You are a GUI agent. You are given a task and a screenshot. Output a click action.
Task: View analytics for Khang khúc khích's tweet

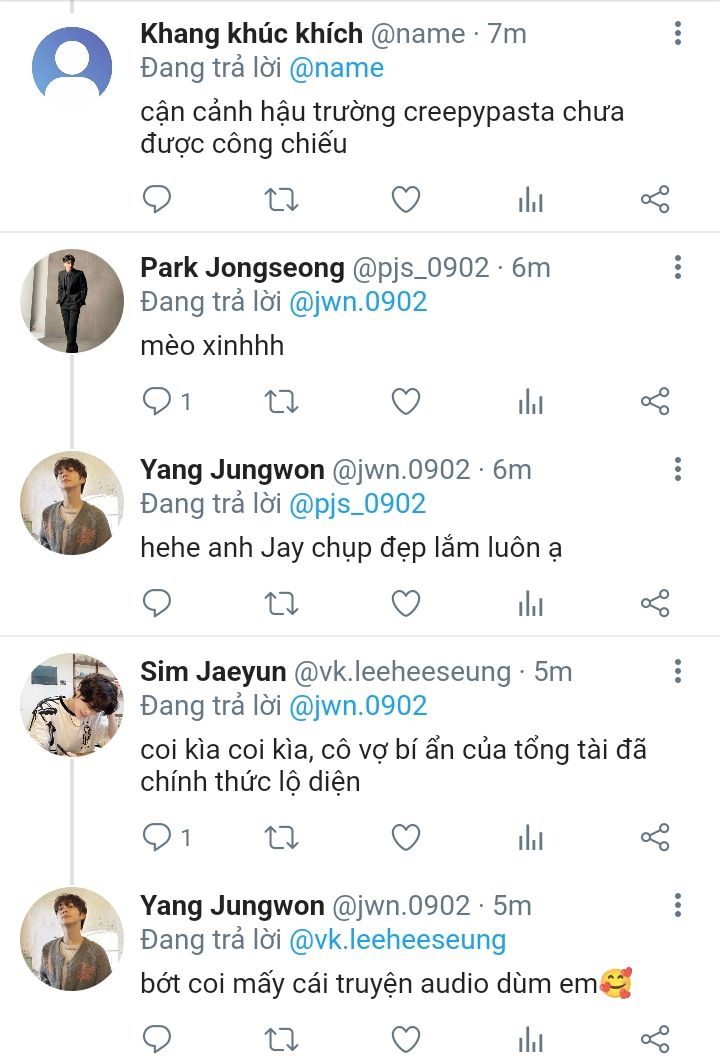(x=530, y=200)
